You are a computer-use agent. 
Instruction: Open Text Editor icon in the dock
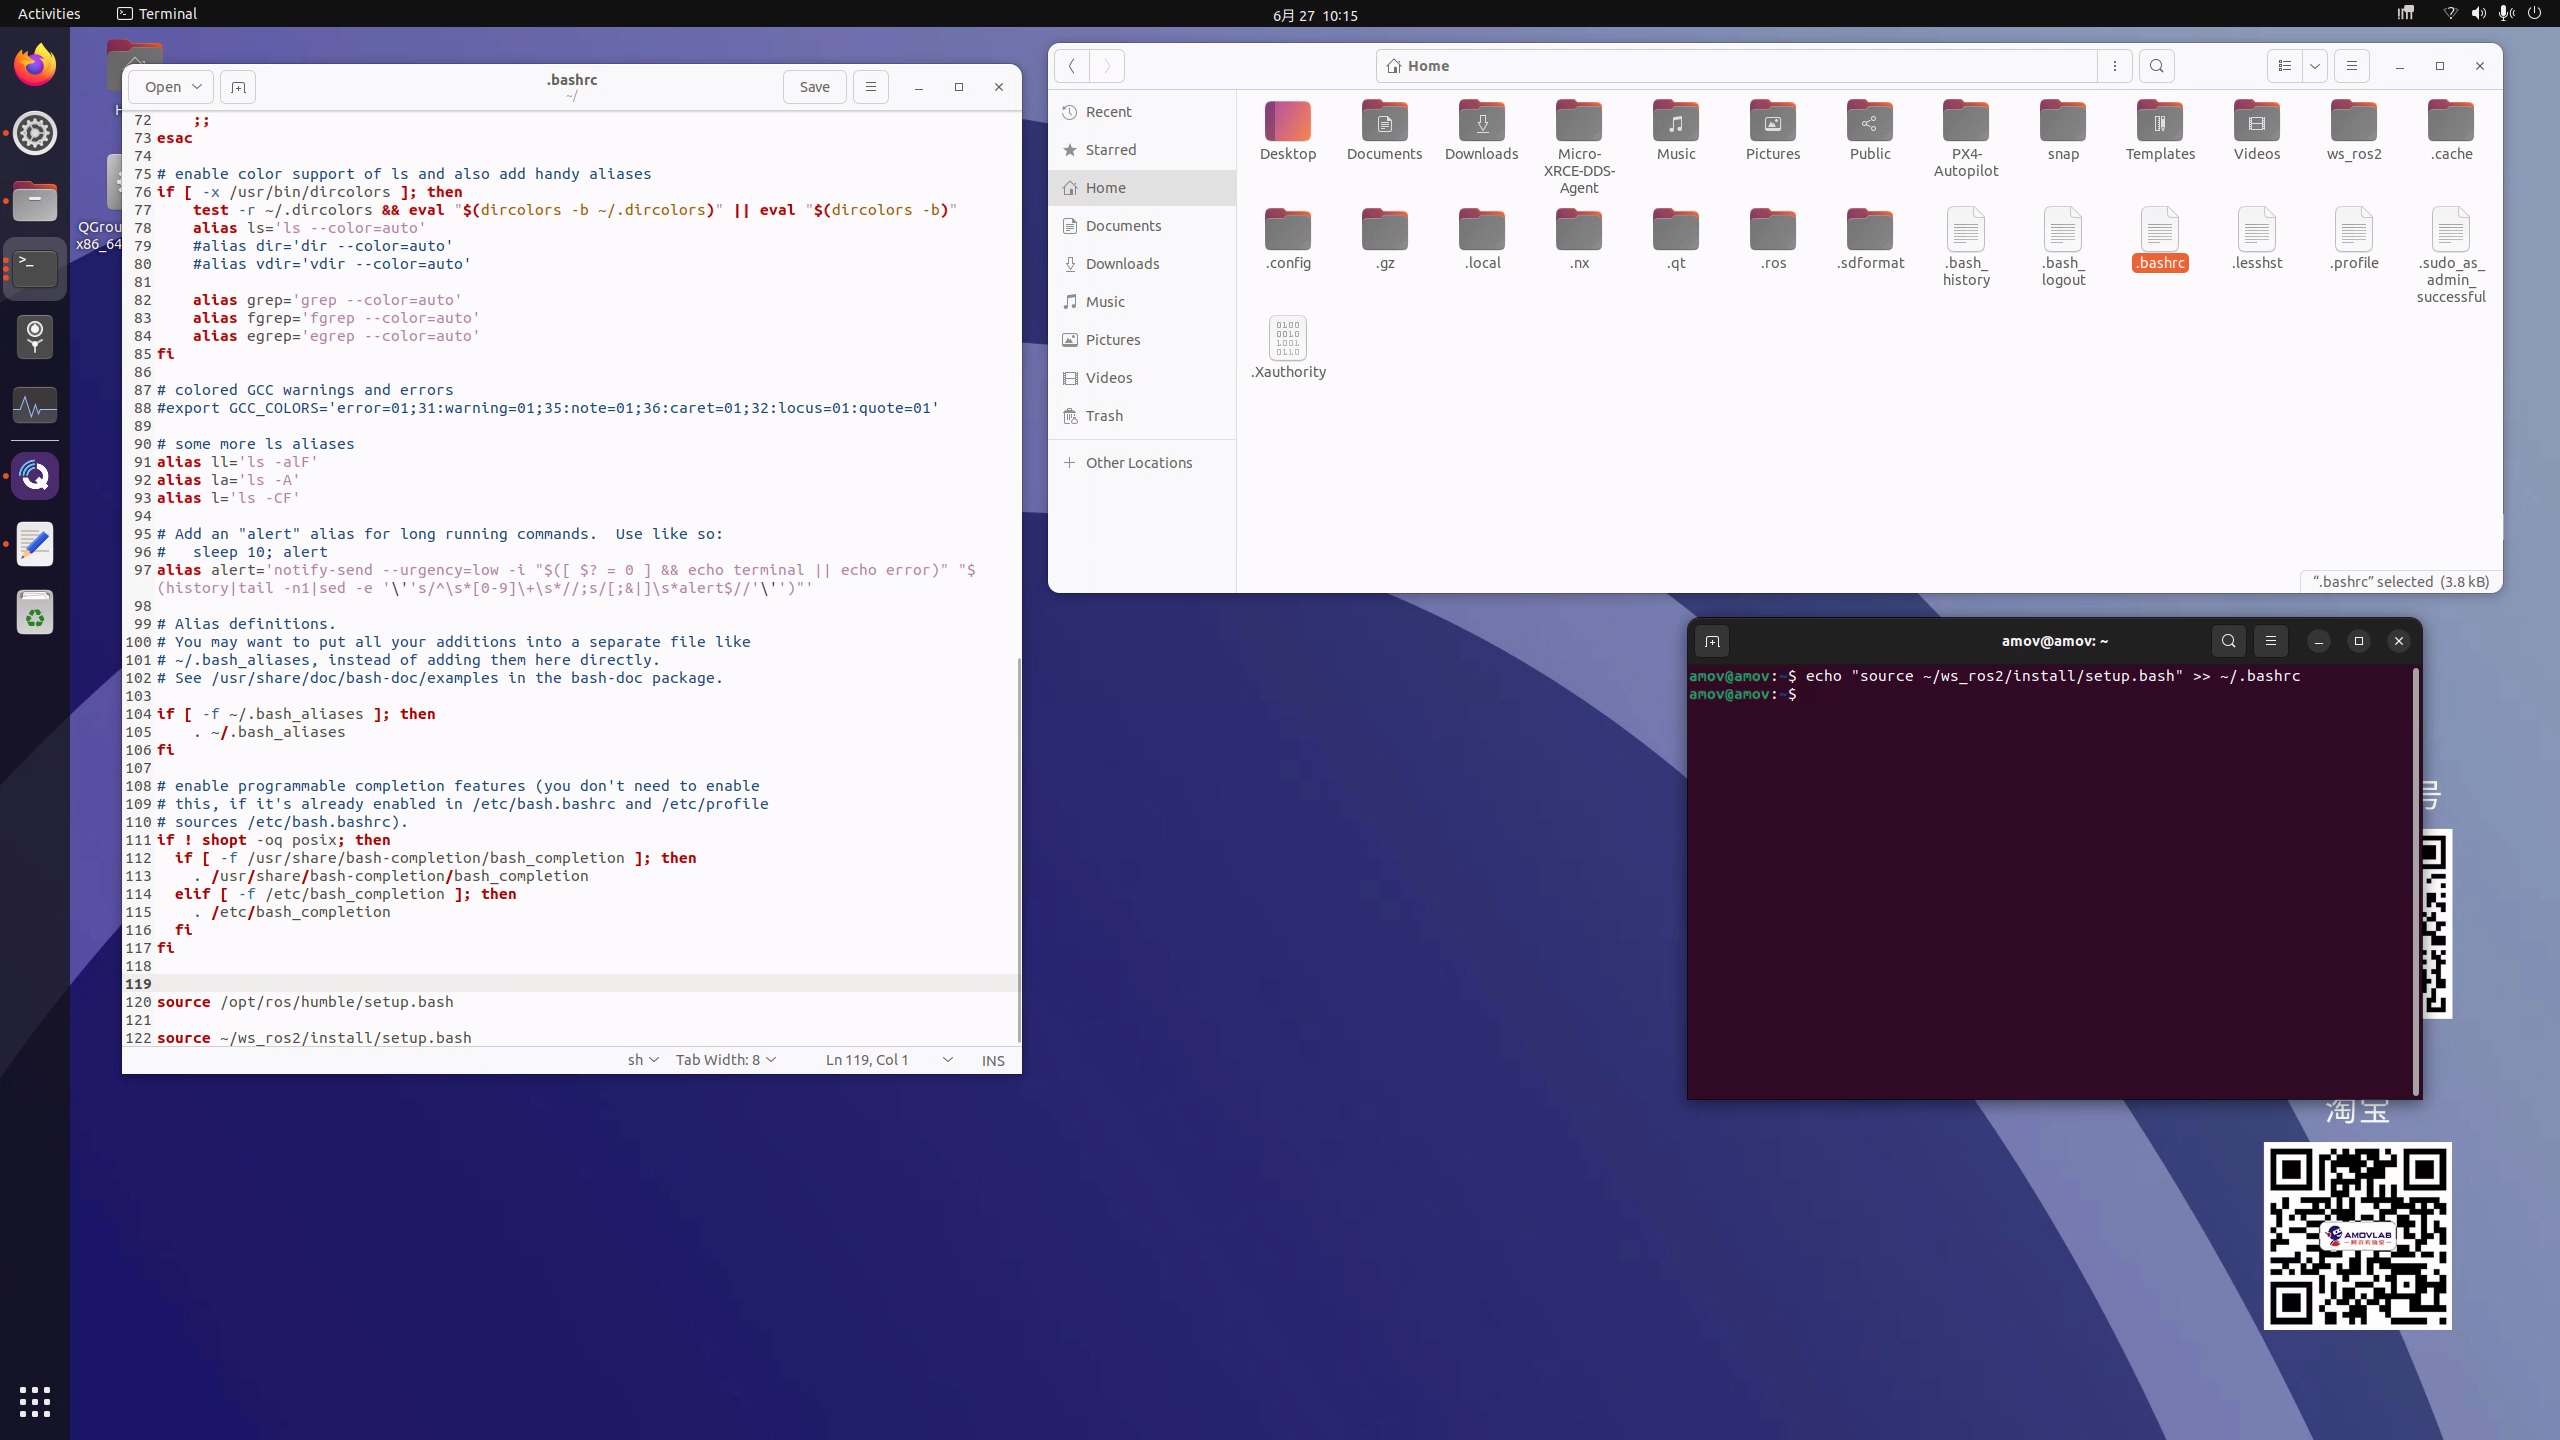pyautogui.click(x=35, y=543)
